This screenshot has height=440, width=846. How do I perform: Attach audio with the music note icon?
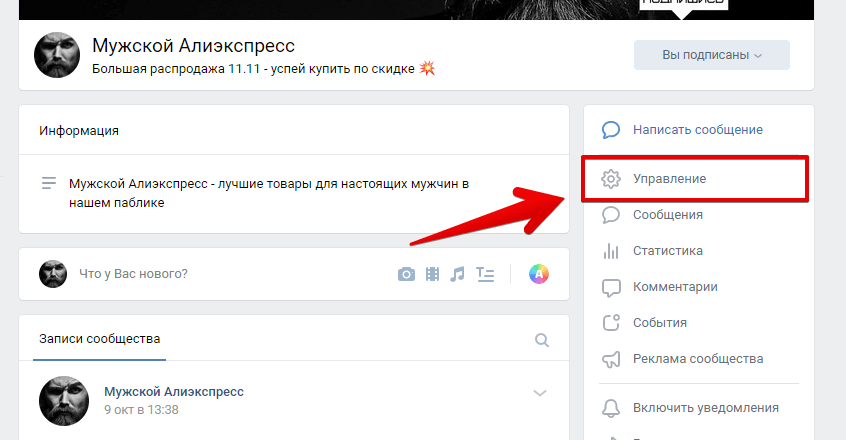pos(458,274)
